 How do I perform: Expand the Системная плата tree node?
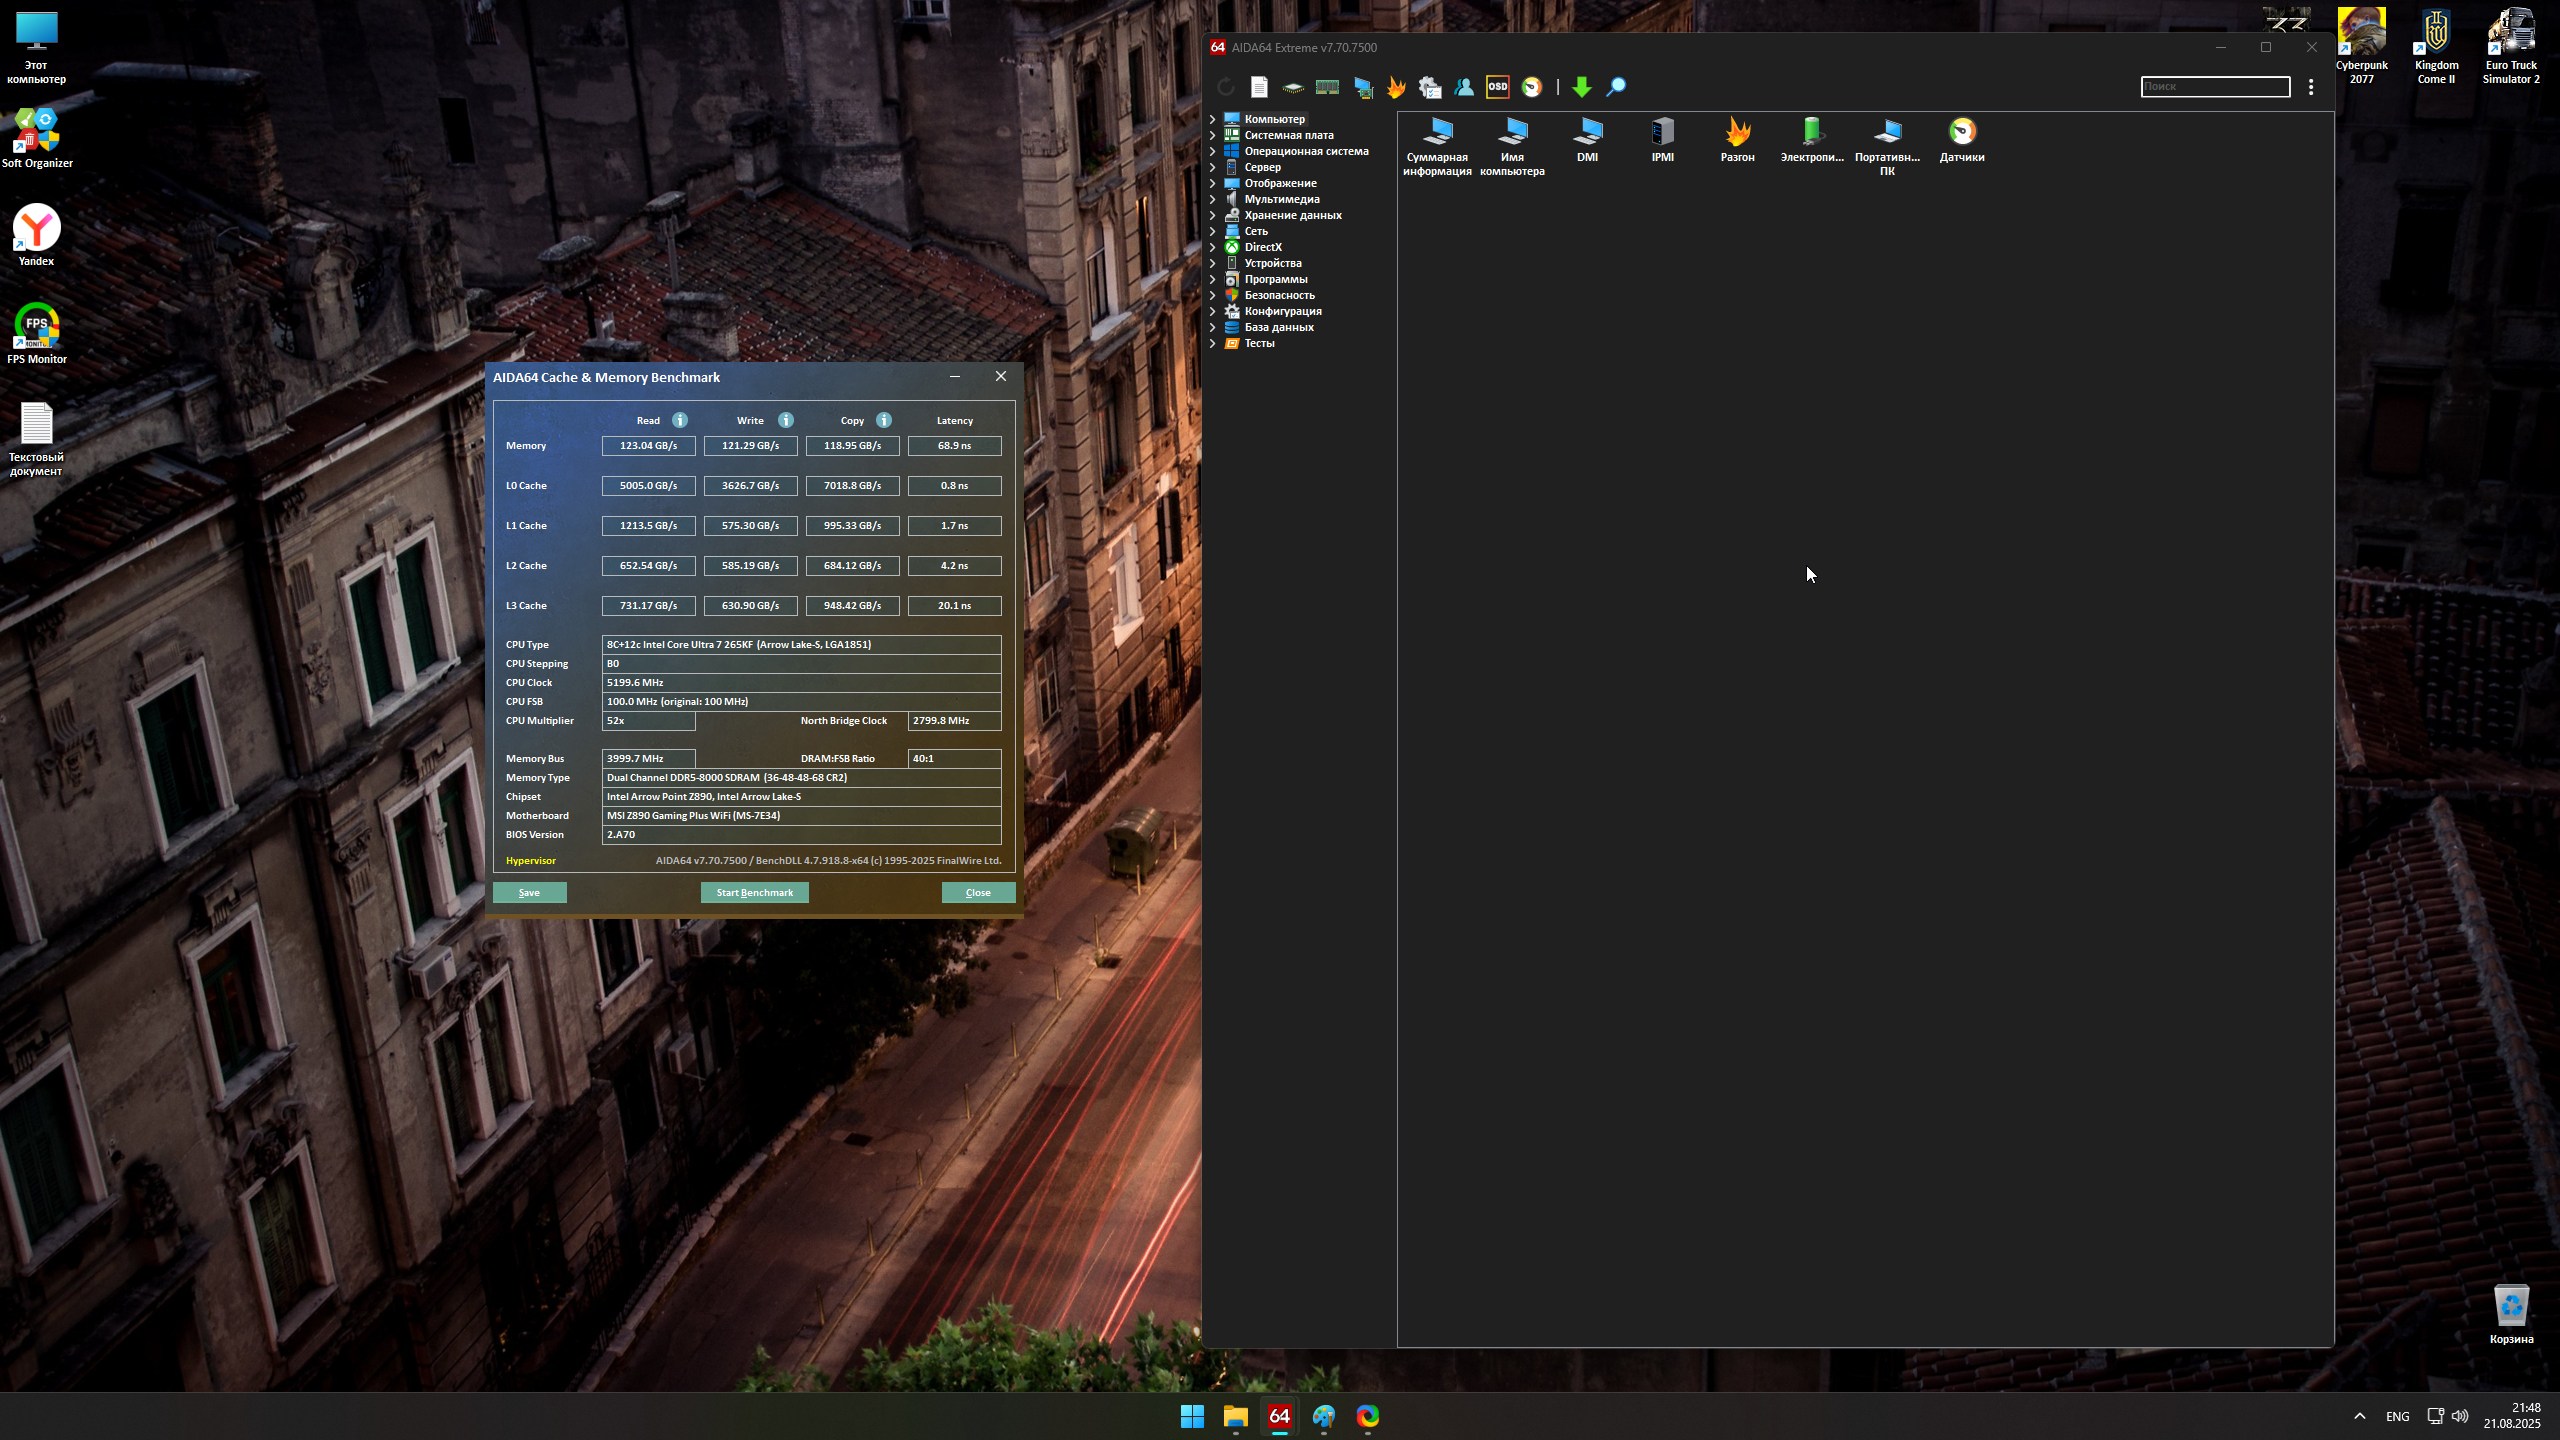coord(1213,135)
